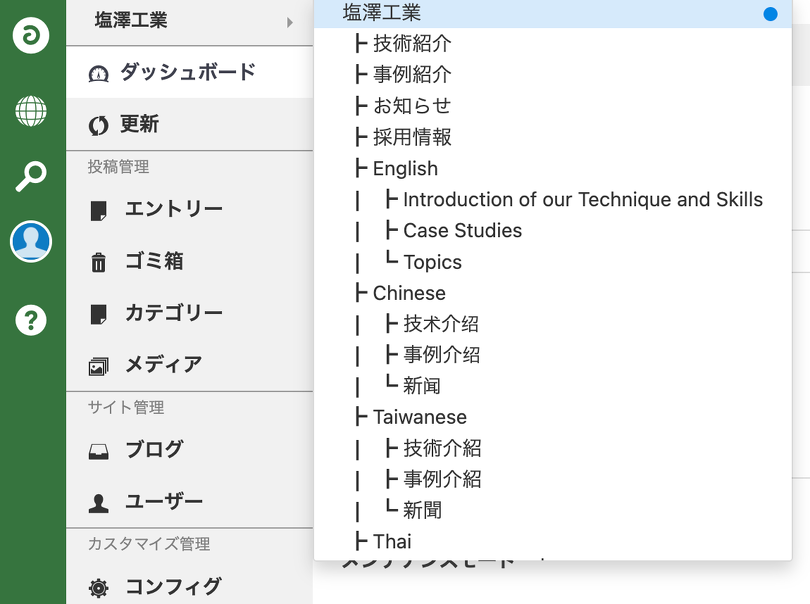The image size is (810, 604).
Task: Open the ユーザー management link
Action: pyautogui.click(x=163, y=502)
